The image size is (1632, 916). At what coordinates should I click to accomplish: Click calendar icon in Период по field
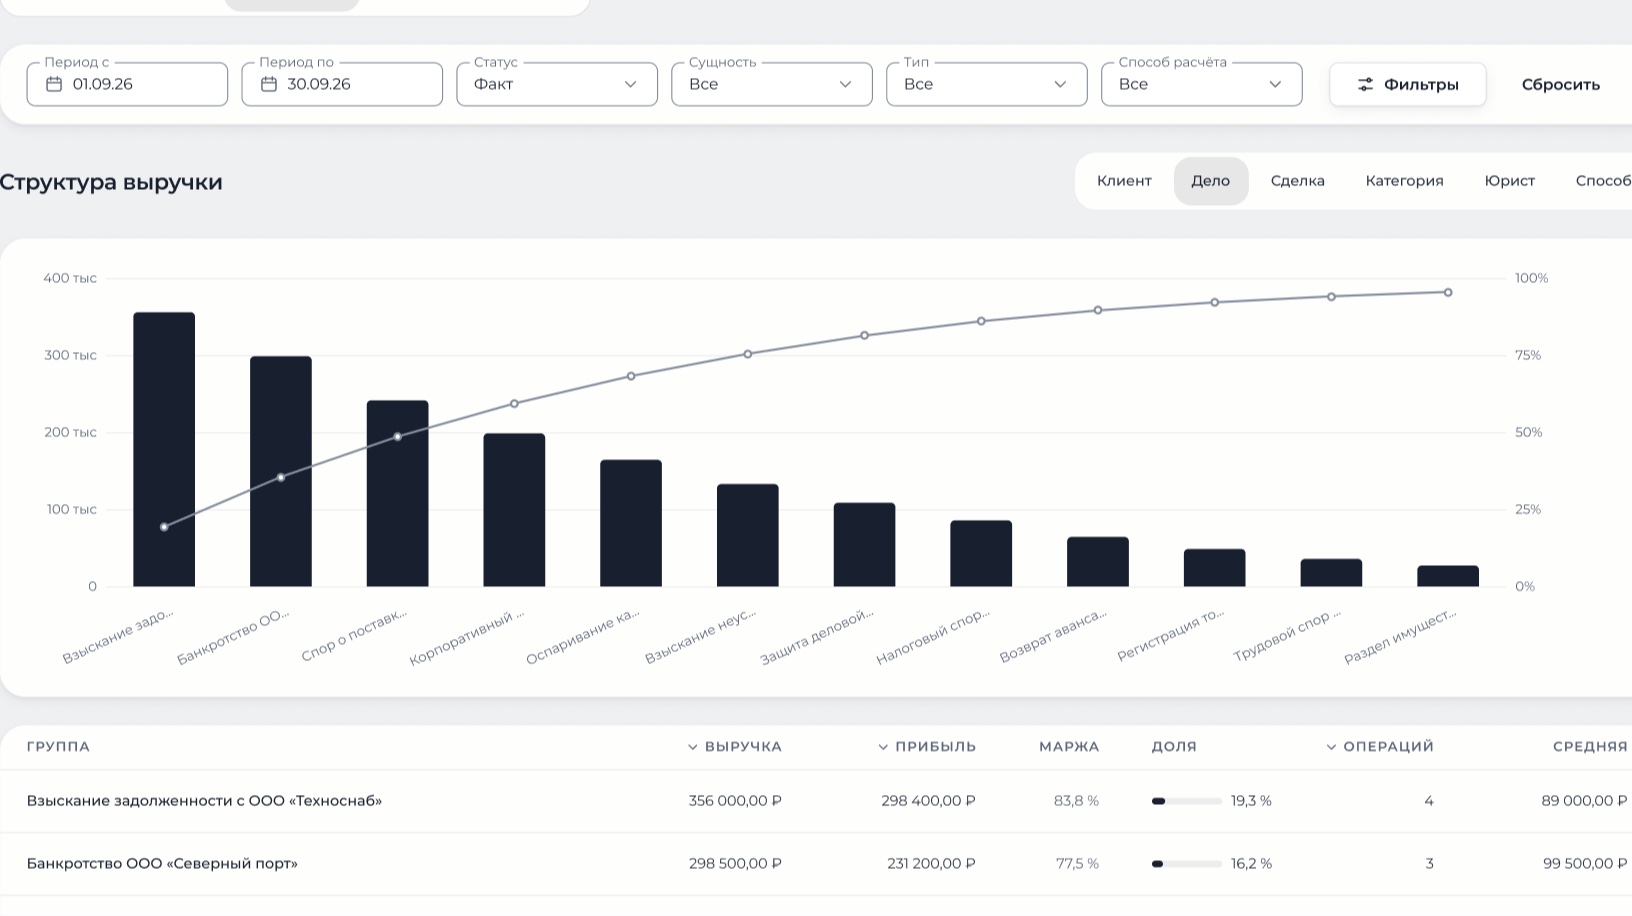(268, 84)
